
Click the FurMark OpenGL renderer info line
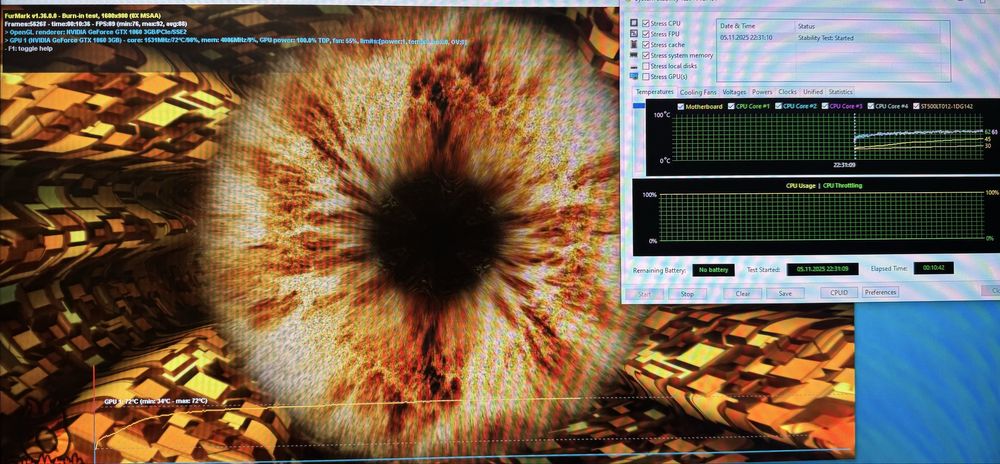coord(95,31)
